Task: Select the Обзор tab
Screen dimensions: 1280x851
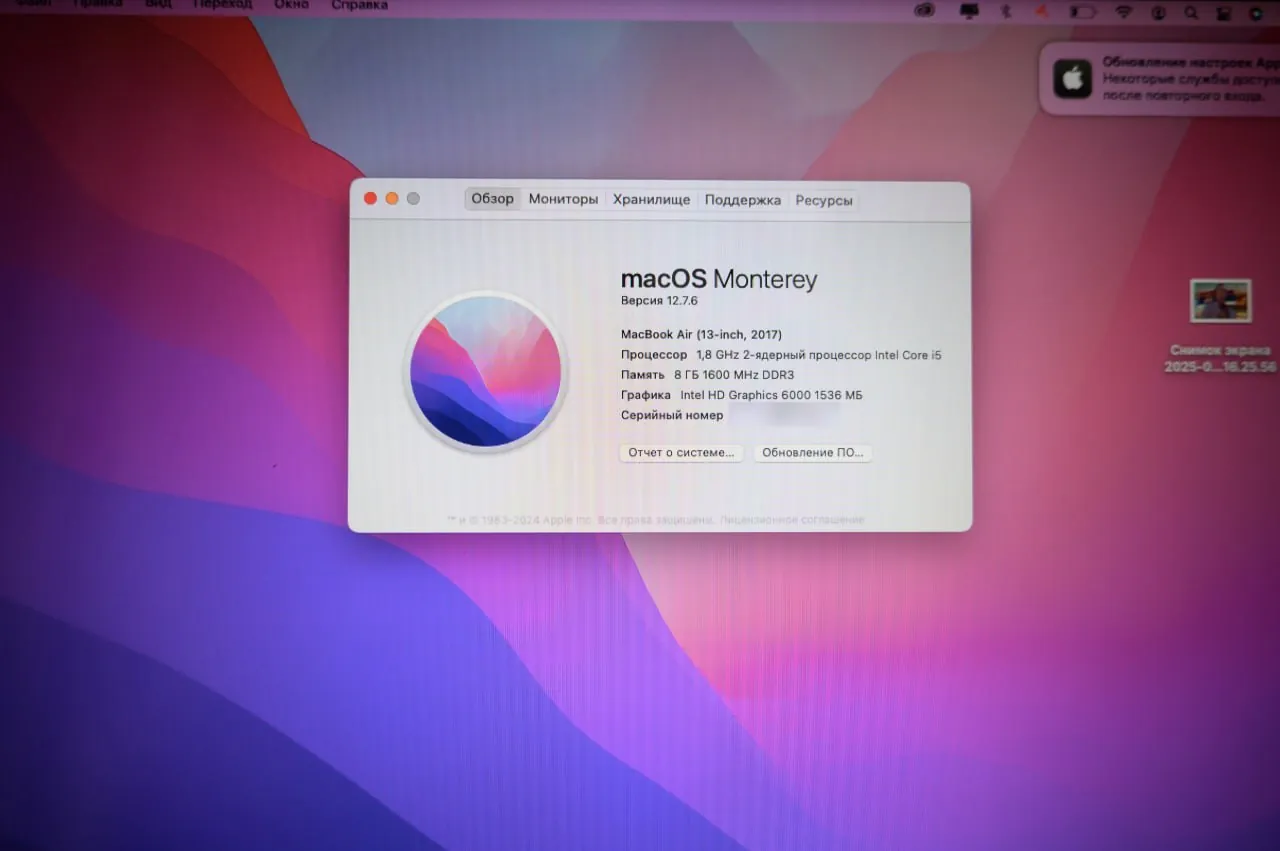Action: point(493,199)
